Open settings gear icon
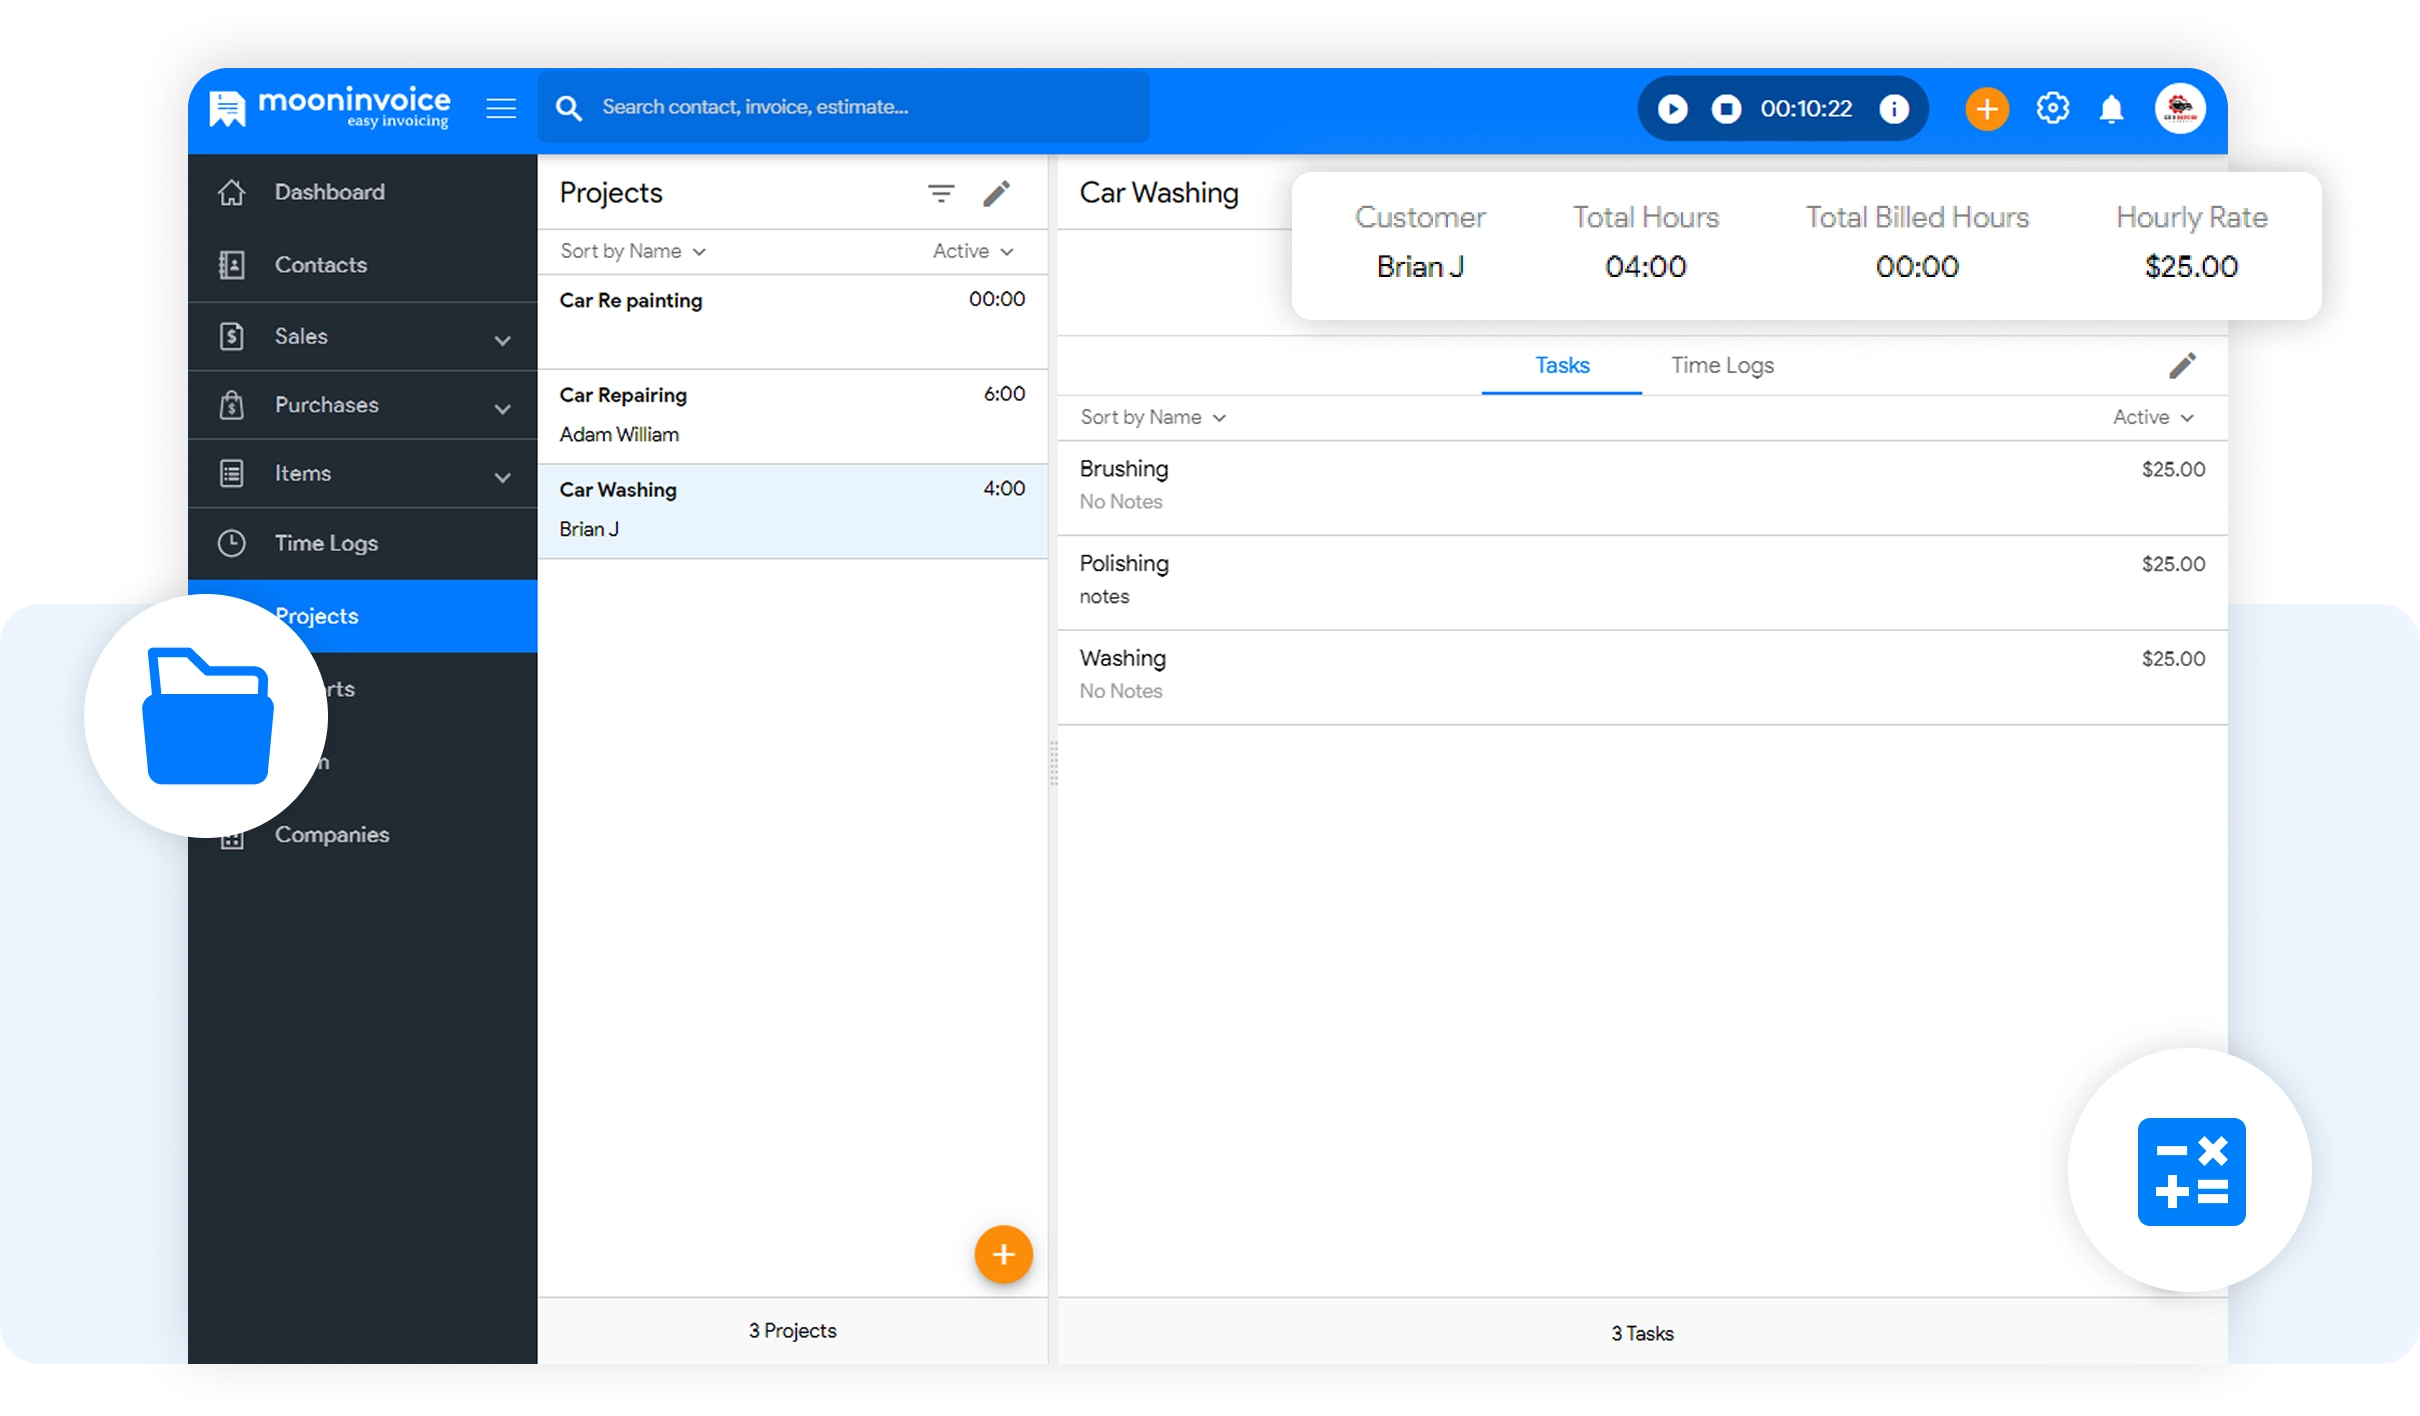2420x1416 pixels. coord(2052,108)
